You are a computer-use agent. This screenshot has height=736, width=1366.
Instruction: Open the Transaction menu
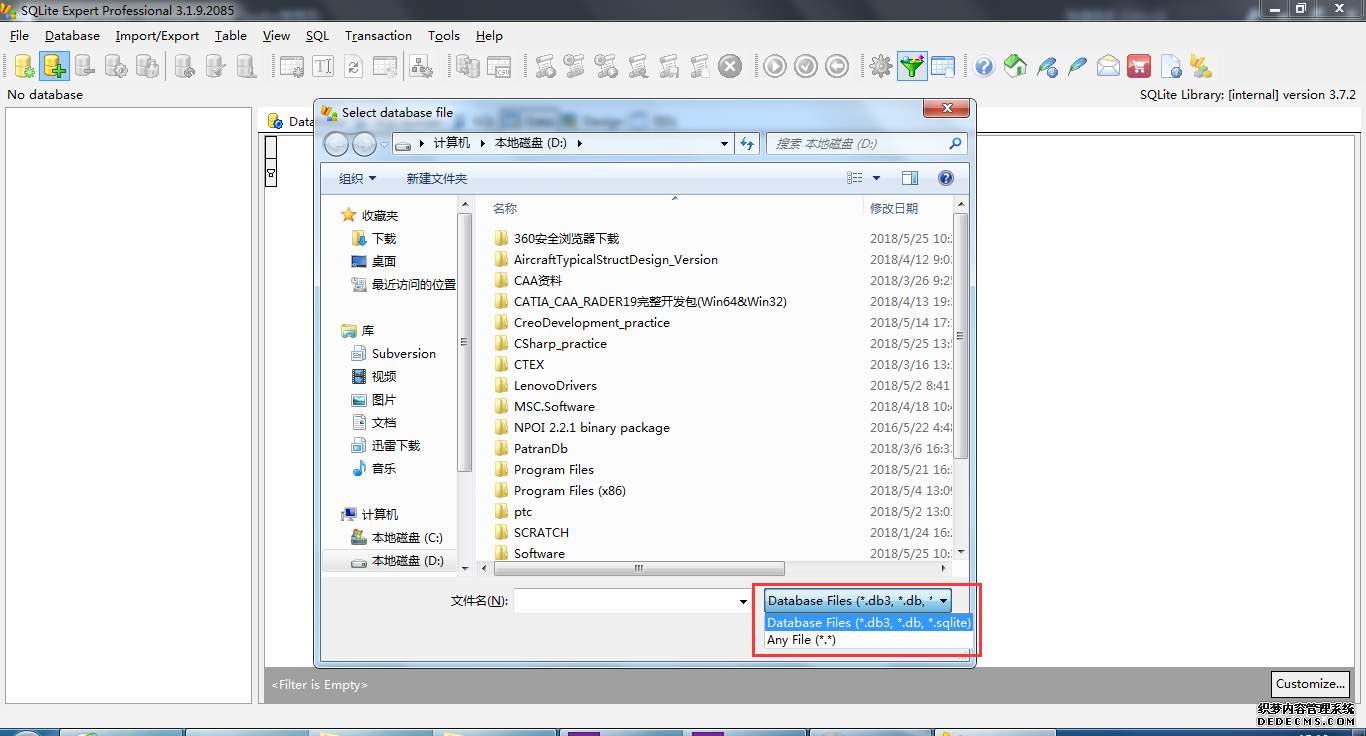click(x=378, y=36)
